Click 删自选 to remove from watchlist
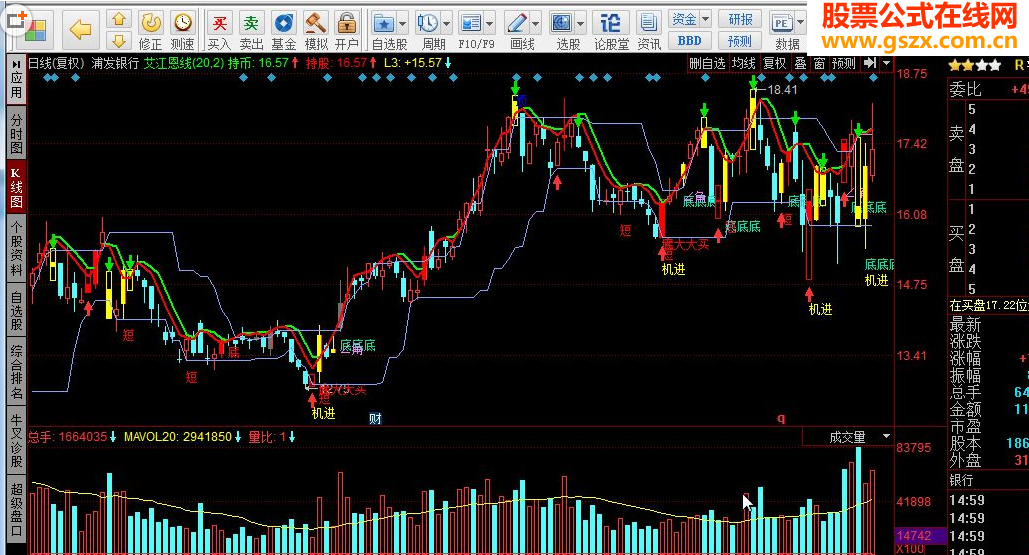Image resolution: width=1029 pixels, height=555 pixels. tap(707, 63)
